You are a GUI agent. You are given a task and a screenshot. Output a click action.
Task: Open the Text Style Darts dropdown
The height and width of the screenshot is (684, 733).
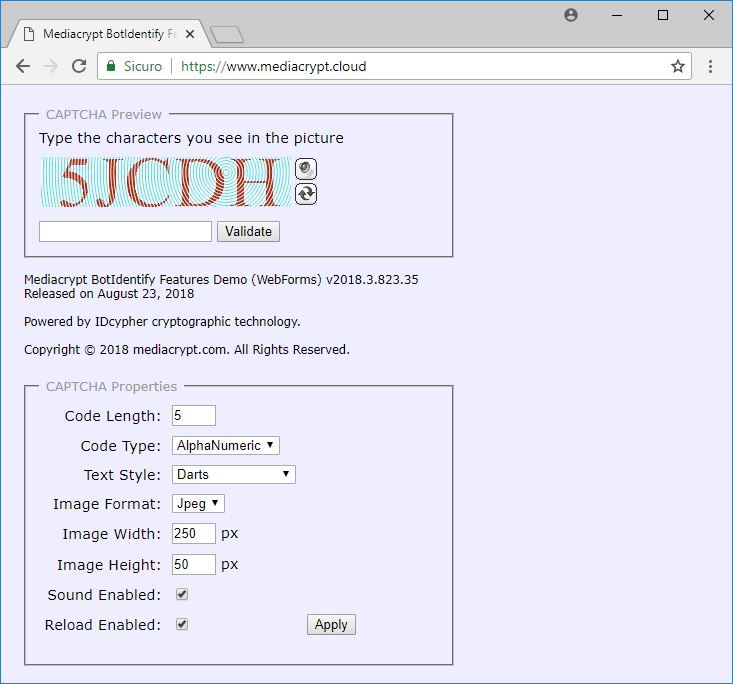(234, 475)
